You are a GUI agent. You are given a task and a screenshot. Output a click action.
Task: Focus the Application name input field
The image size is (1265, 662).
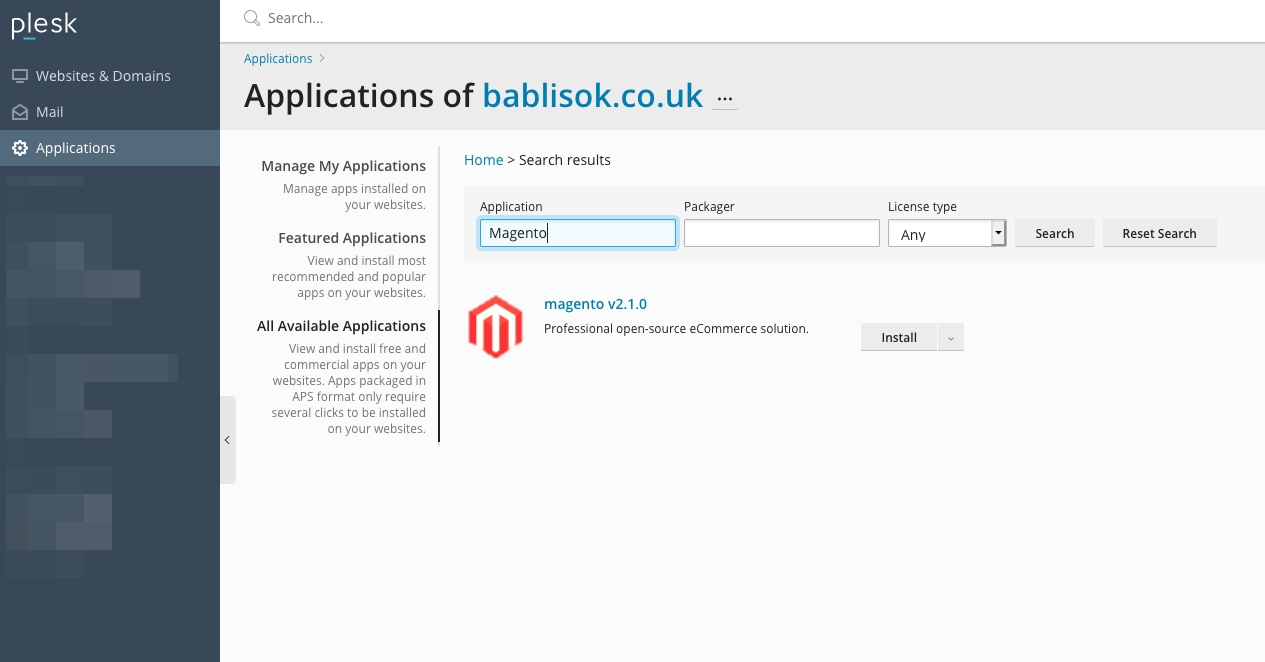pyautogui.click(x=578, y=234)
